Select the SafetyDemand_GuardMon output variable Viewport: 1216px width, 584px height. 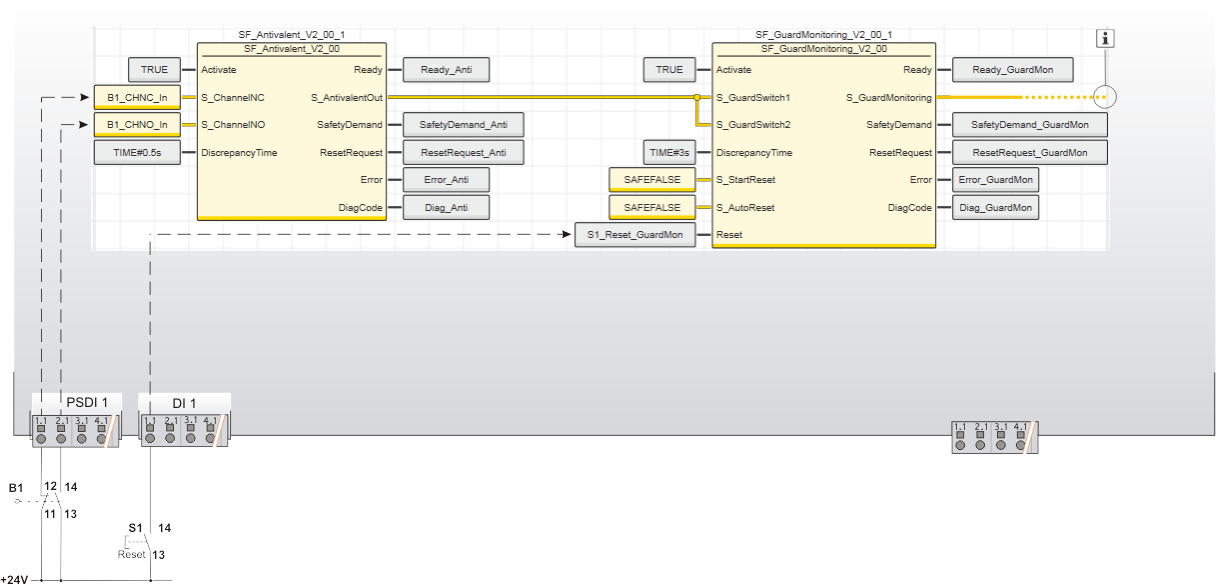(x=1029, y=125)
